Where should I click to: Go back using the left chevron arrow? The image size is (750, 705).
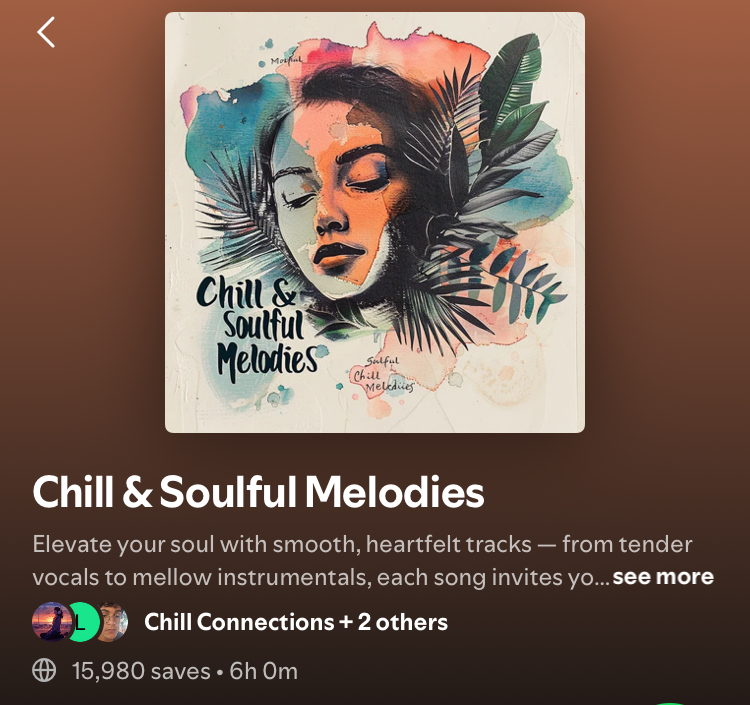(x=46, y=32)
